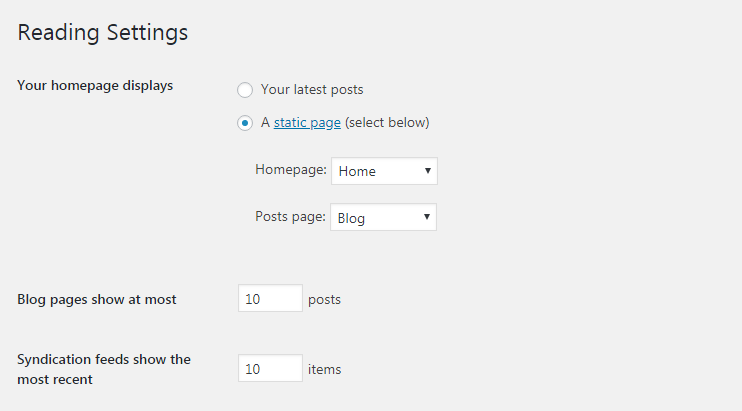Click the "Homepage:" field label
This screenshot has width=742, height=411.
click(x=291, y=170)
